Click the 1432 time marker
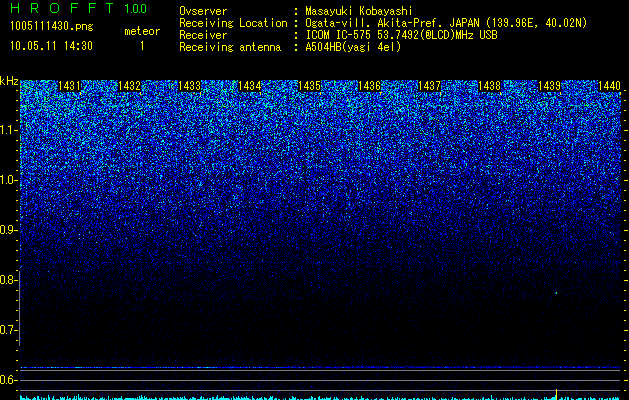The image size is (629, 400). (129, 86)
